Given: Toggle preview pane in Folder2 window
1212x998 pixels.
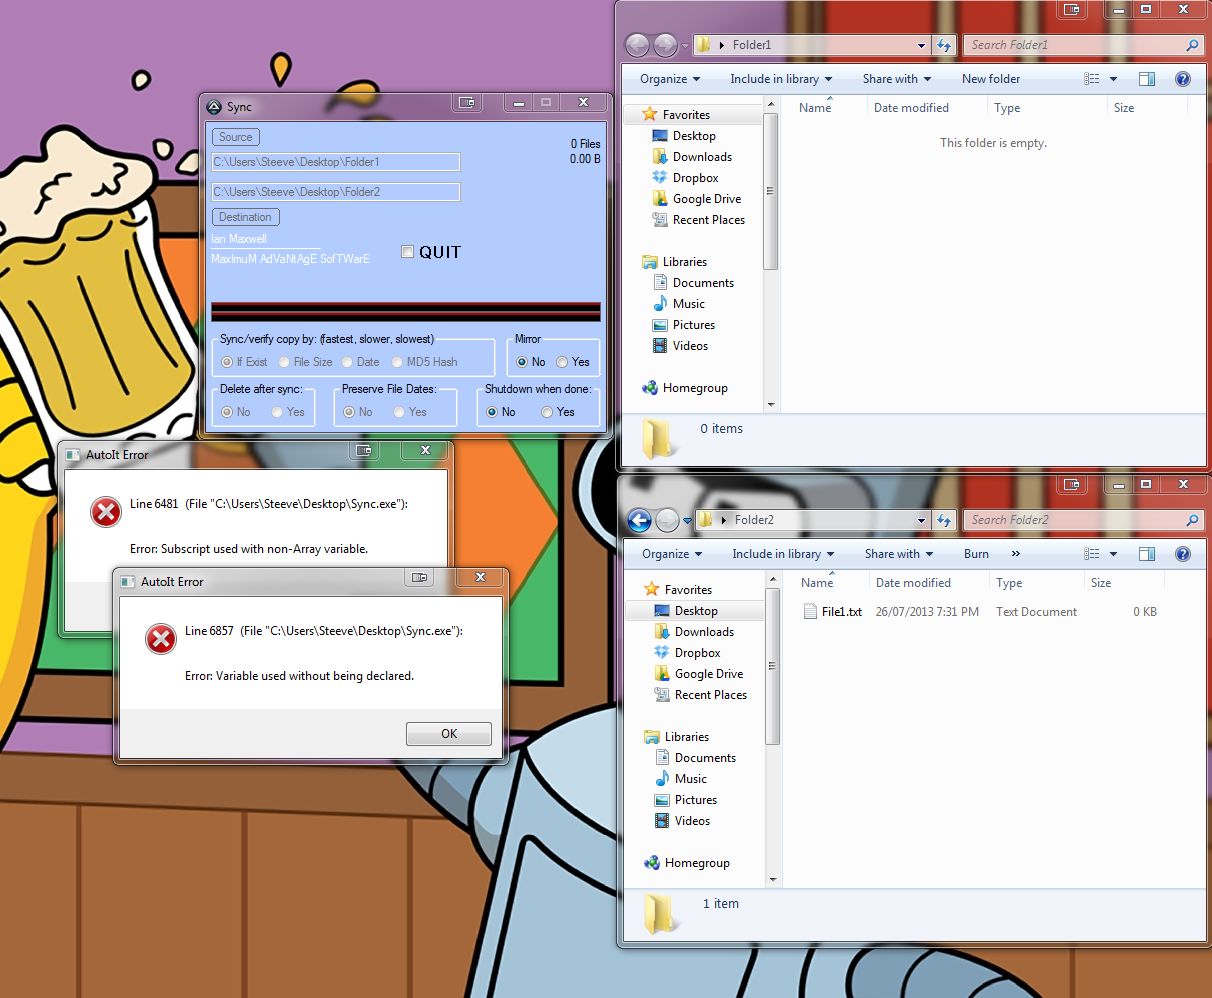Looking at the screenshot, I should pos(1147,554).
